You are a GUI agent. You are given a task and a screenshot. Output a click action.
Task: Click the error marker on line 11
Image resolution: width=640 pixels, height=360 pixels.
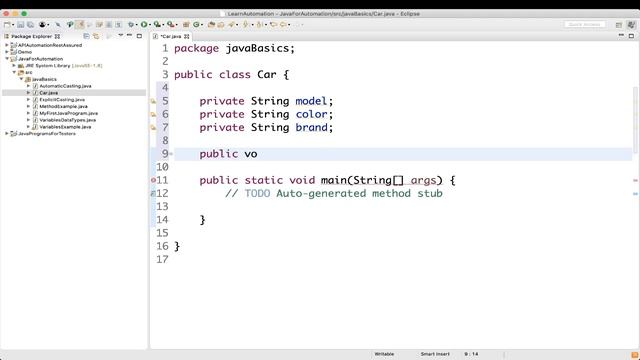point(153,180)
